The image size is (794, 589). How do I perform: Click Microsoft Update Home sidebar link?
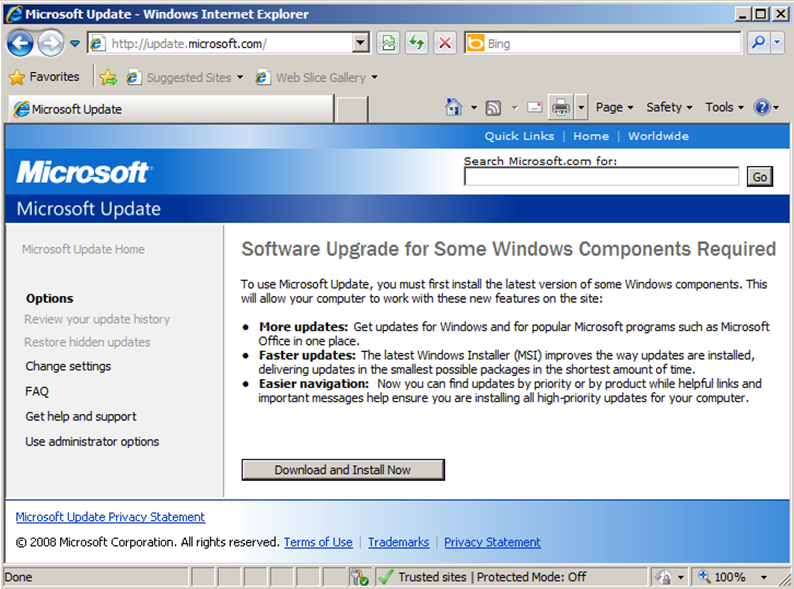pos(83,249)
